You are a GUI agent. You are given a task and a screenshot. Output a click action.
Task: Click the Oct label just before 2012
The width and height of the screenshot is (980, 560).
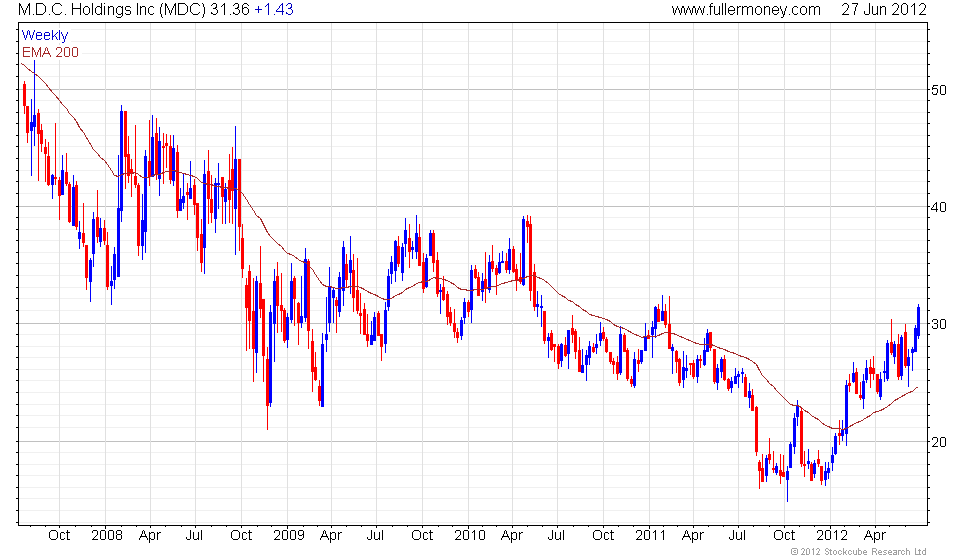784,536
